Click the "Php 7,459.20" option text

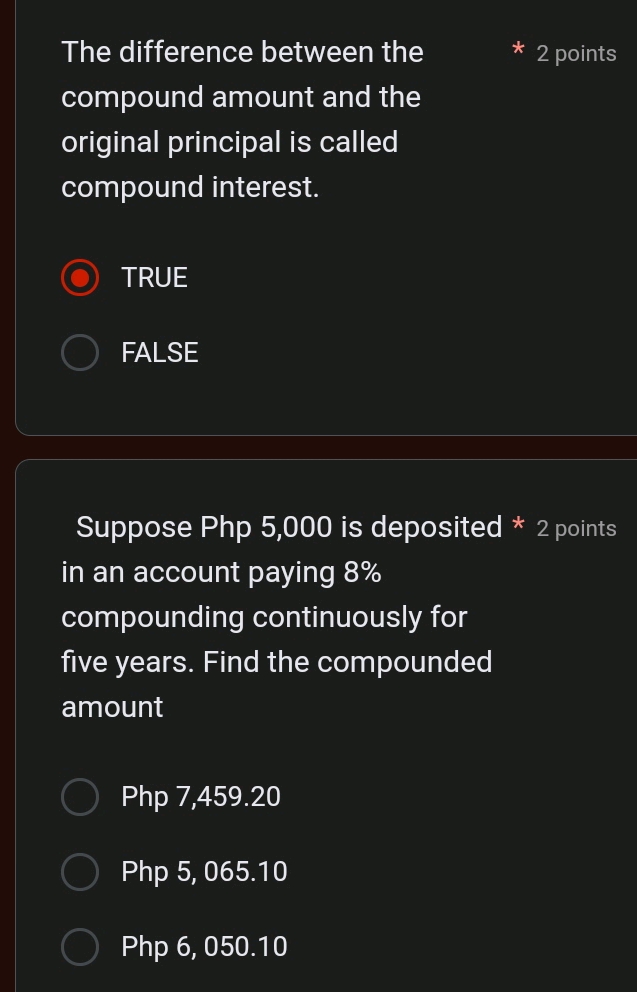pyautogui.click(x=201, y=798)
